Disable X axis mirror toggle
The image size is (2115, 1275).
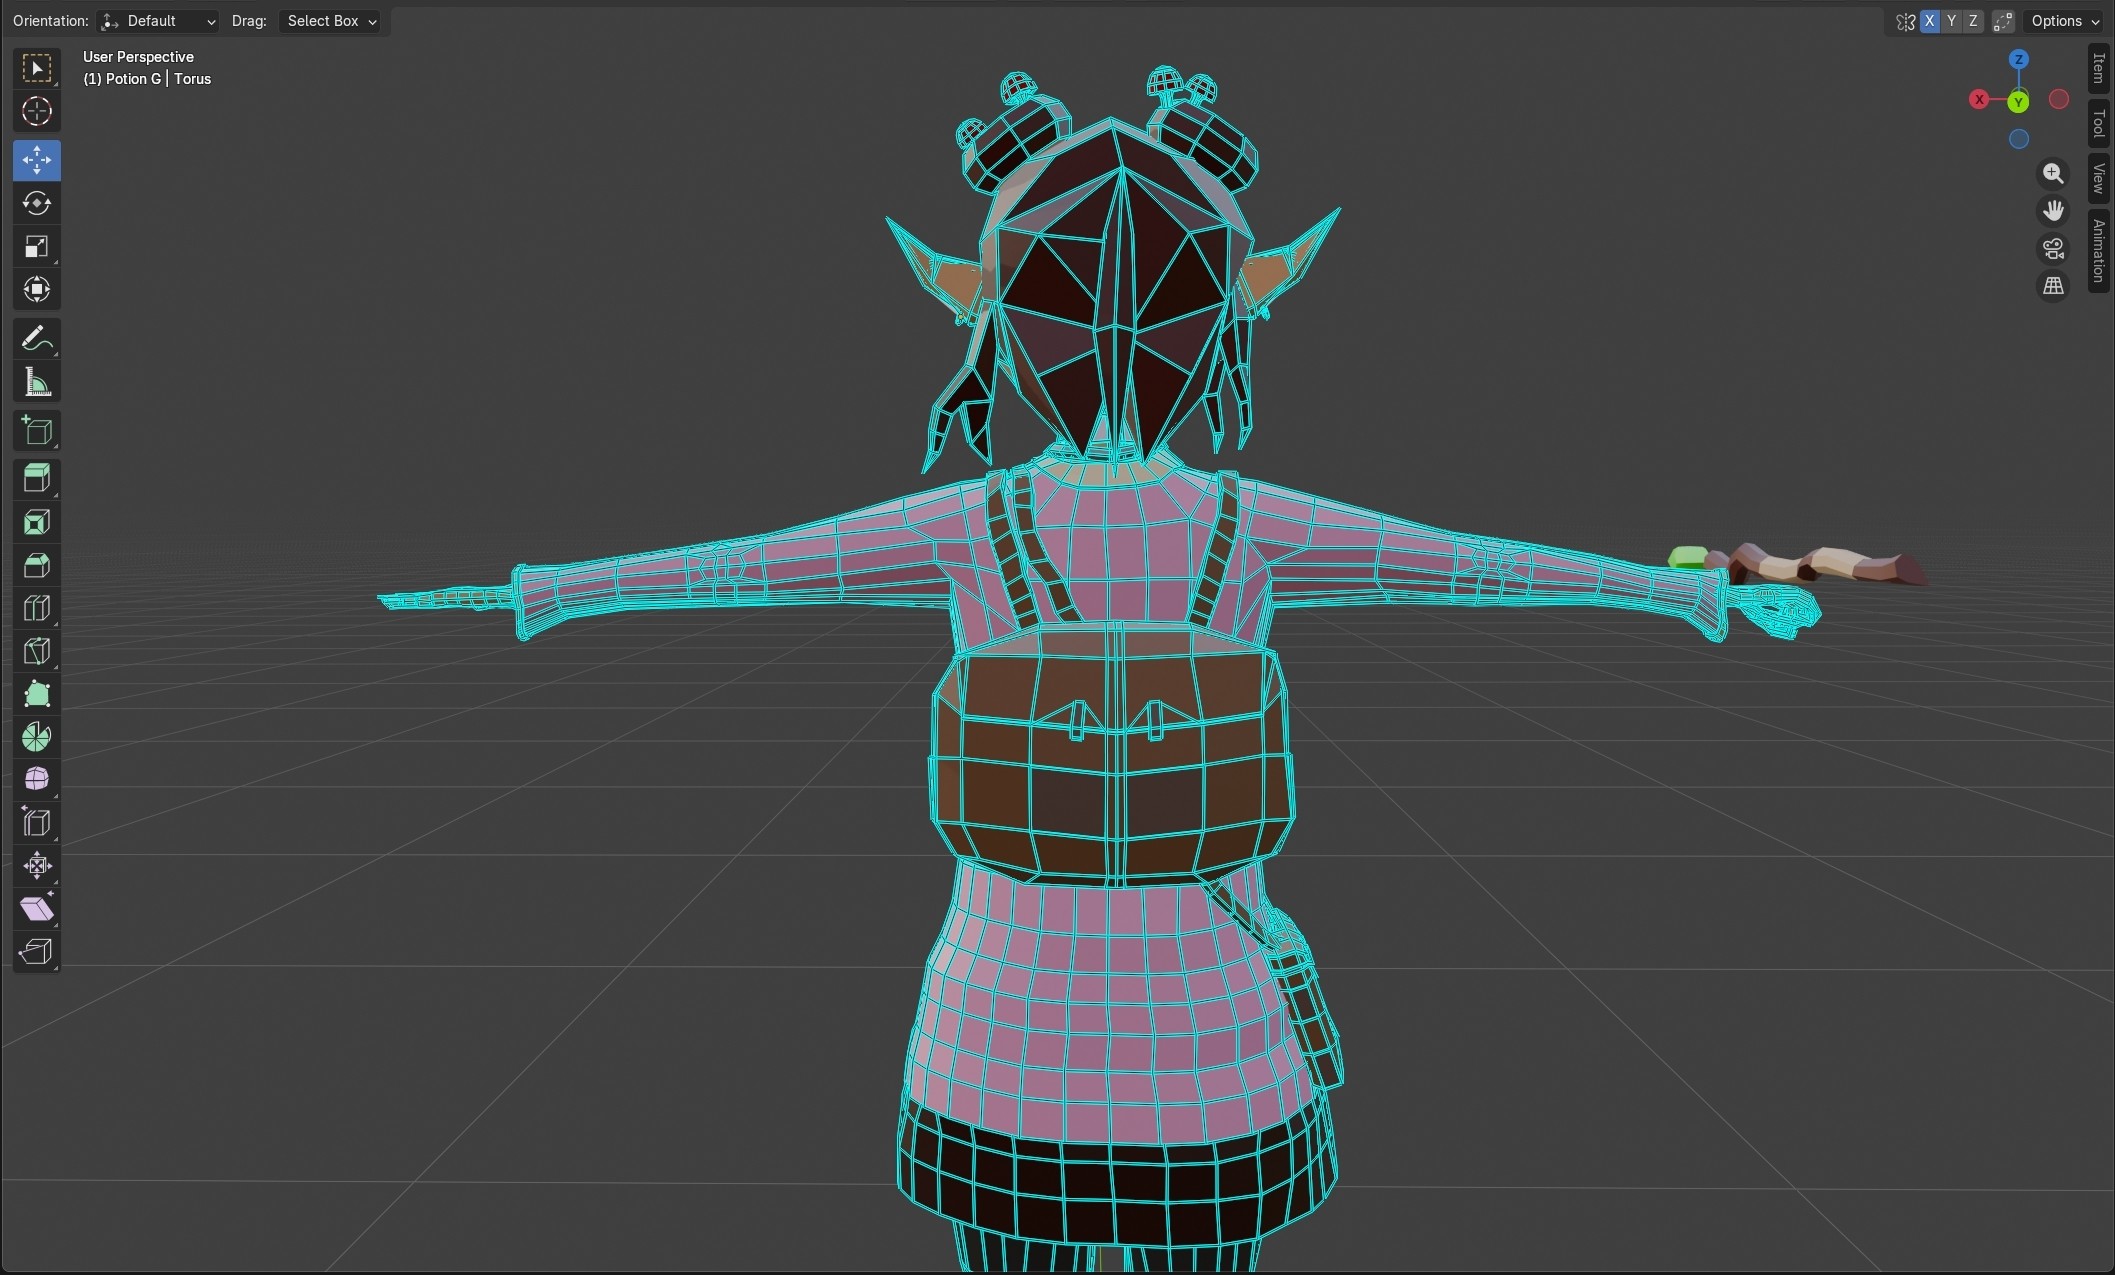click(x=1929, y=21)
